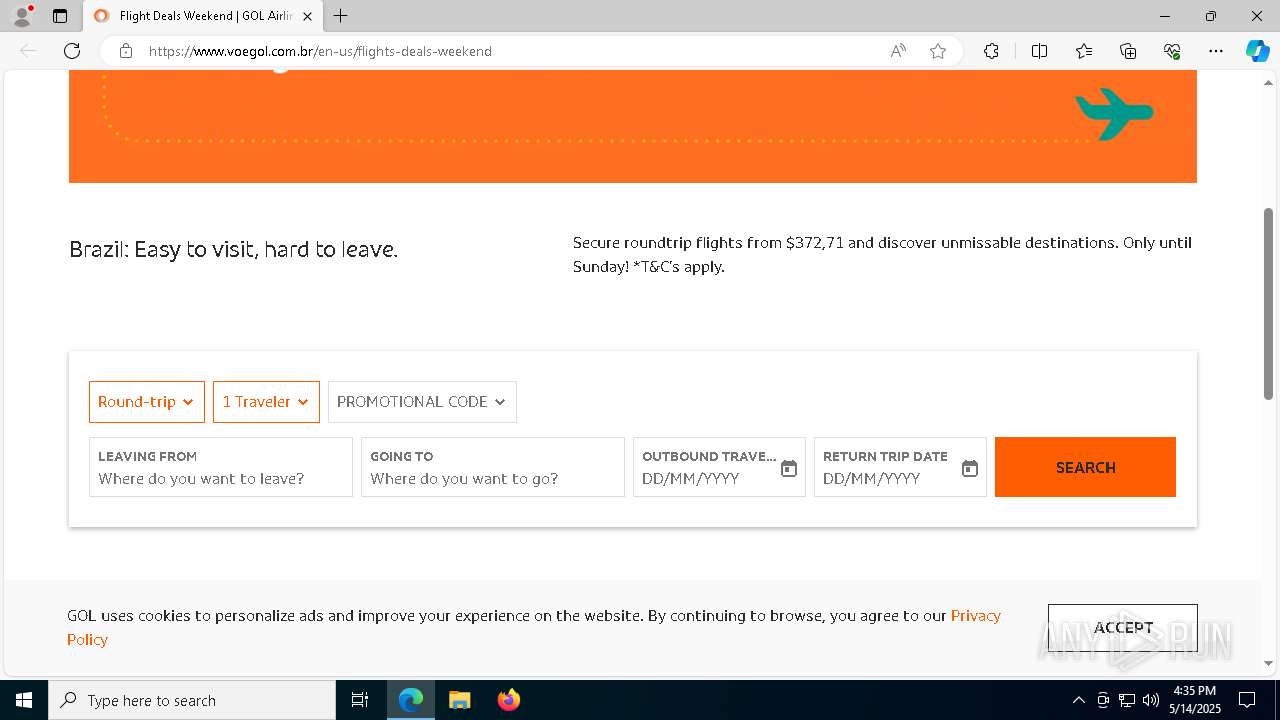Click the teal airplane banner graphic
1280x720 pixels.
coord(1115,113)
